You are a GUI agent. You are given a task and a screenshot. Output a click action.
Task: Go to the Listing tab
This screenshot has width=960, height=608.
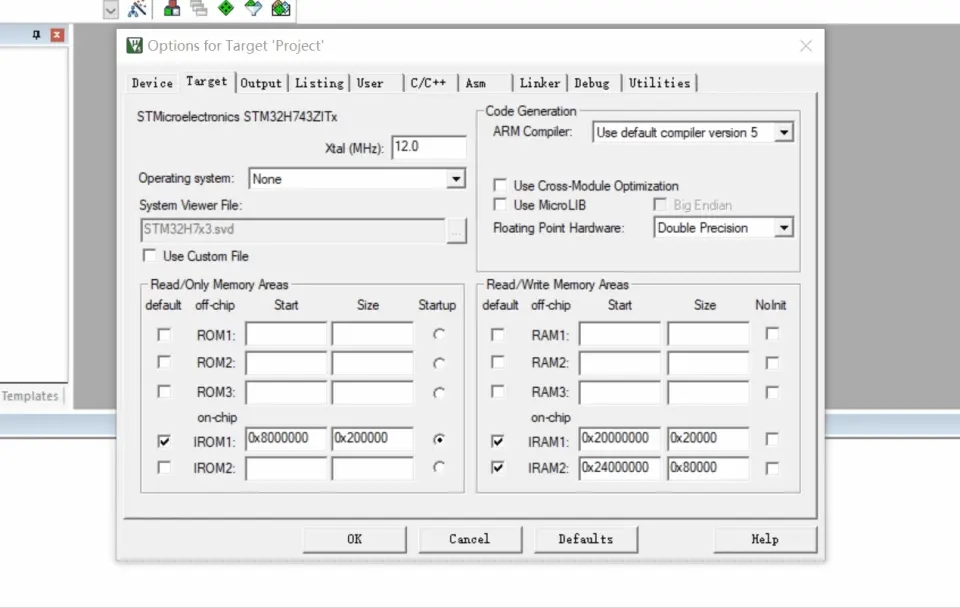tap(319, 83)
